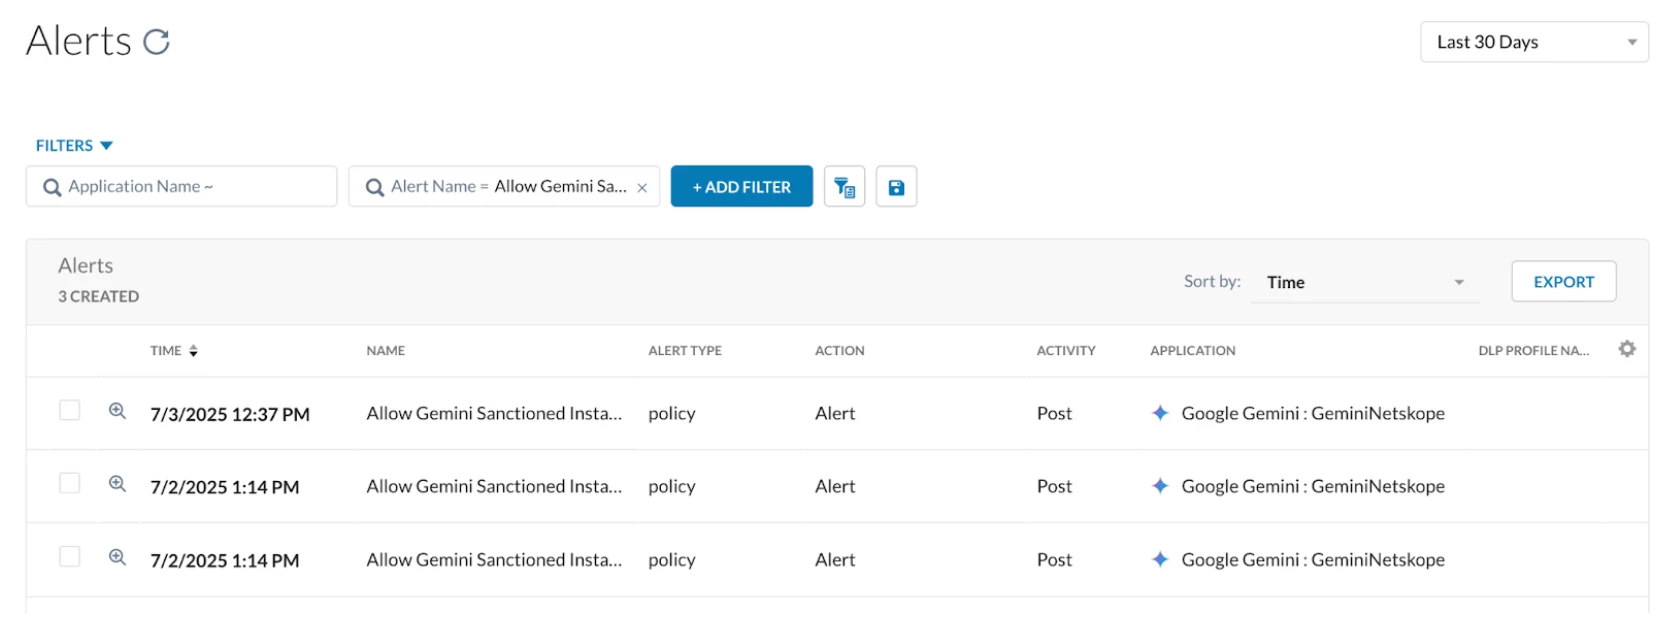The width and height of the screenshot is (1666, 628).
Task: Click the + ADD FILTER button
Action: tap(741, 186)
